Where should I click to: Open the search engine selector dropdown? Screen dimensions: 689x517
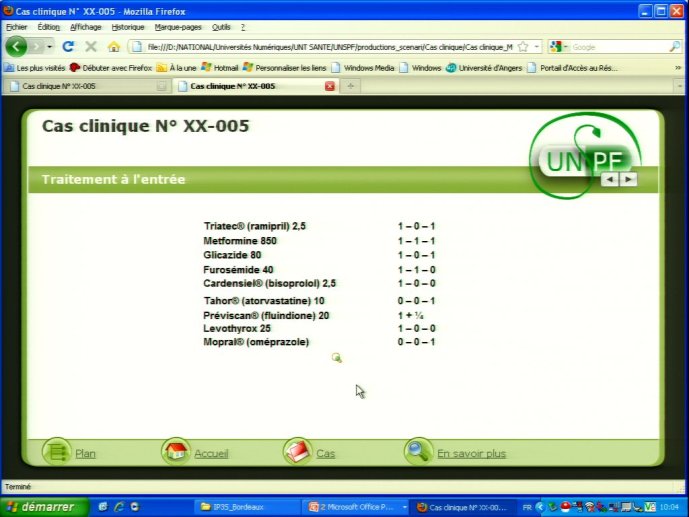pos(558,47)
